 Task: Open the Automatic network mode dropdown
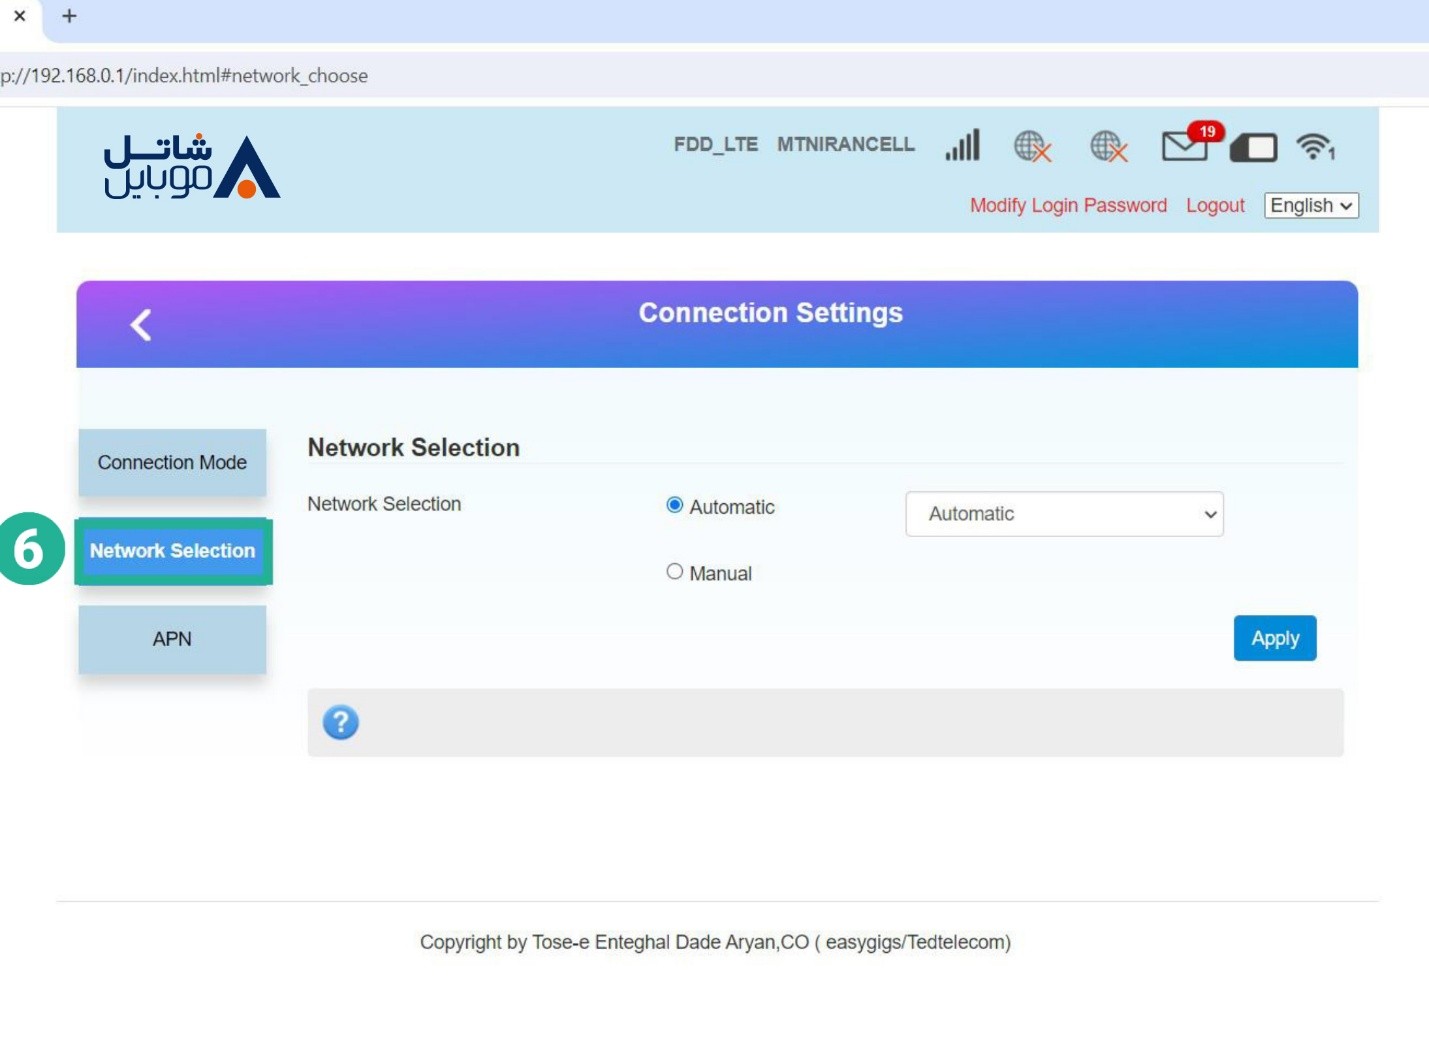pos(1064,514)
